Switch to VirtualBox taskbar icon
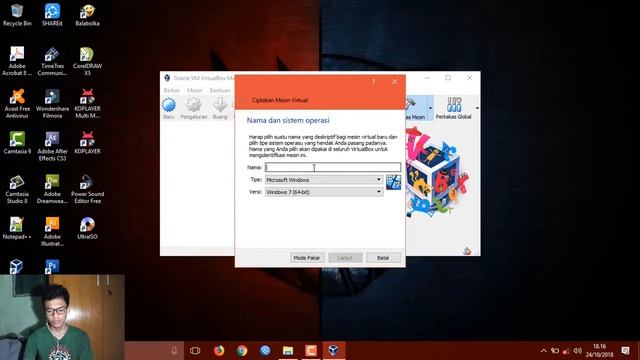Viewport: 640px width, 360px height. [333, 350]
